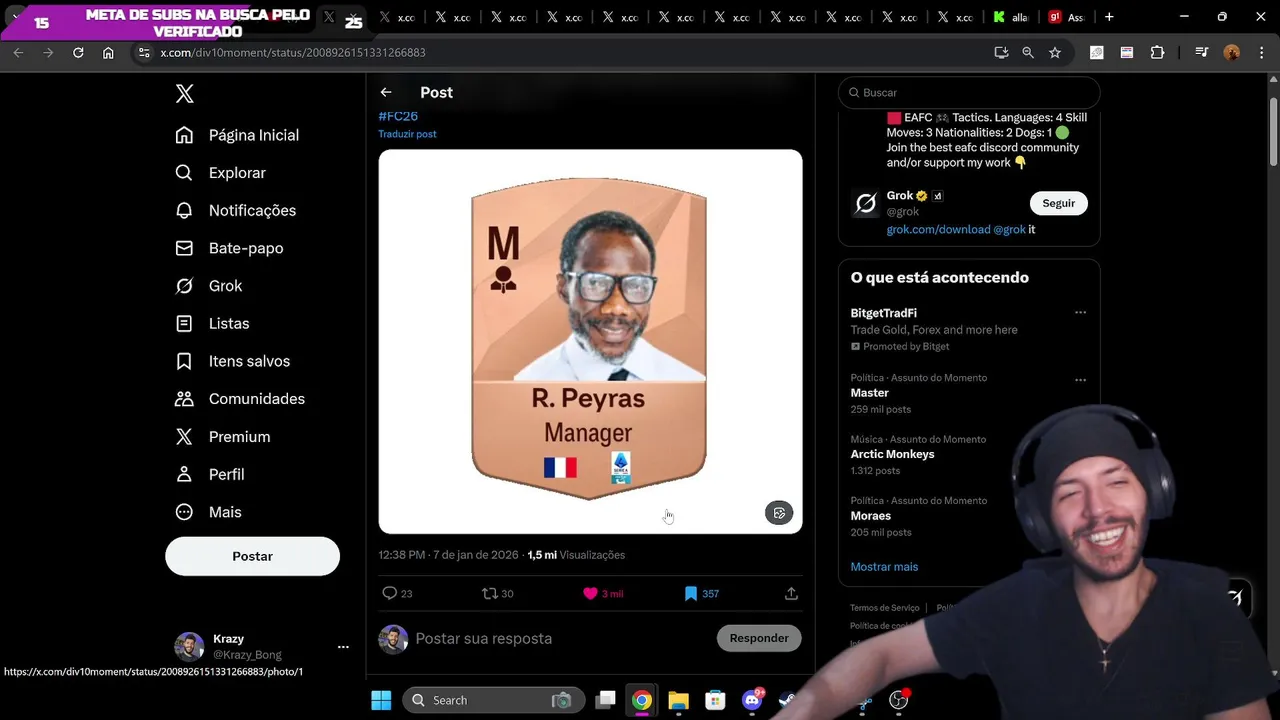This screenshot has width=1280, height=720.
Task: Open account menu dots next to Krazy
Action: pos(343,647)
